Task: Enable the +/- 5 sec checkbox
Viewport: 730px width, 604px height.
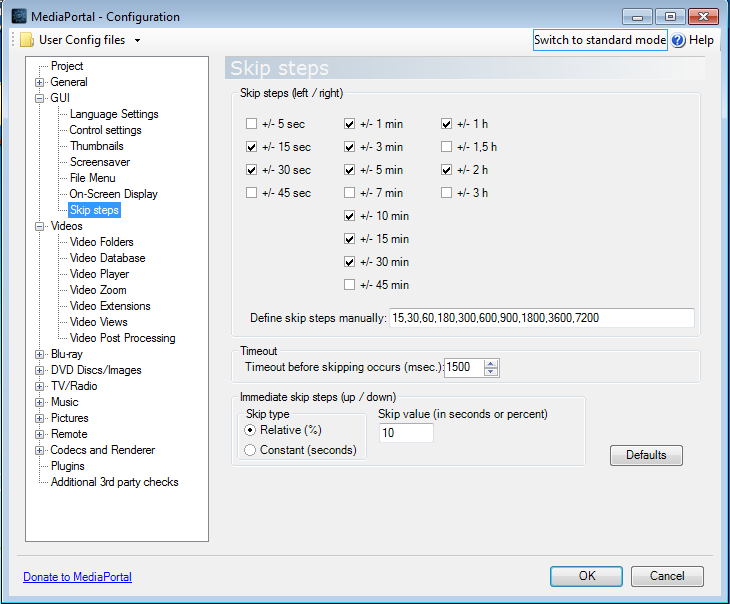Action: (251, 124)
